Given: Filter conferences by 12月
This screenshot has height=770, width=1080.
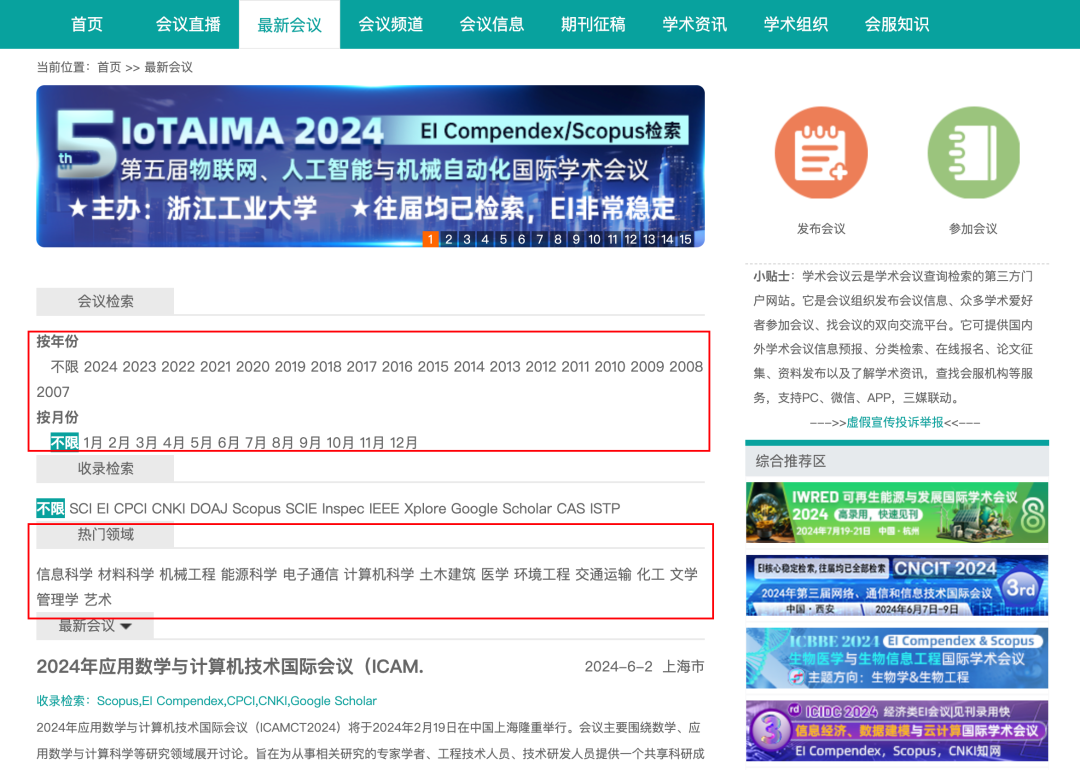Looking at the screenshot, I should point(404,442).
